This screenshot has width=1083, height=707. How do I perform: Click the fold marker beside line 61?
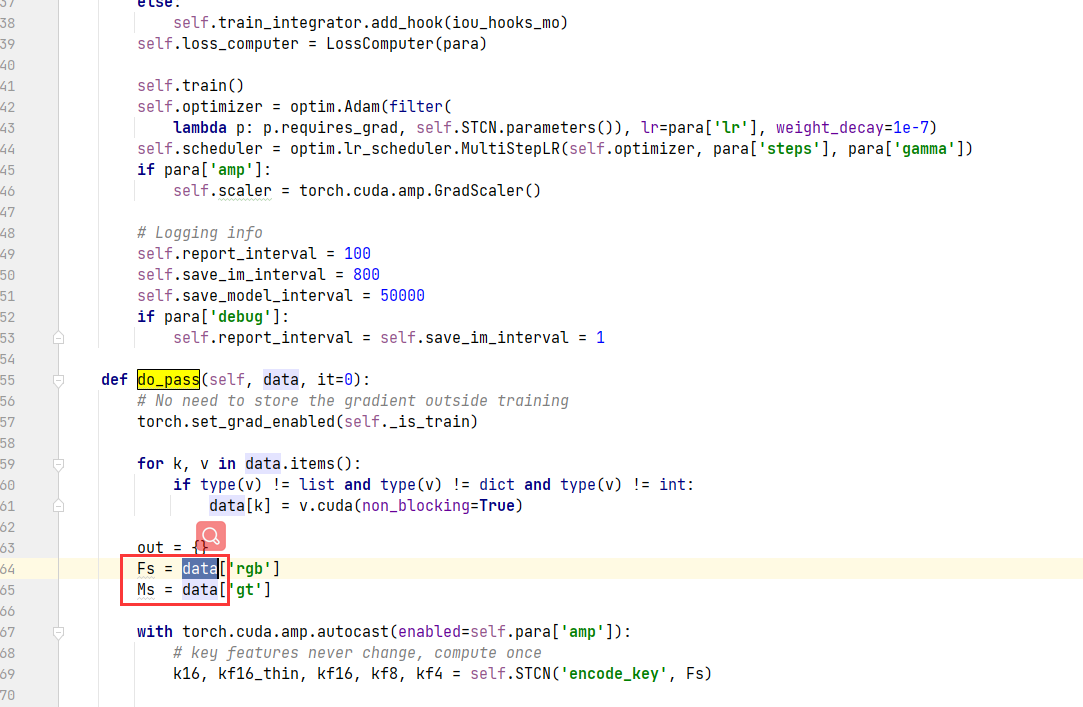tap(57, 505)
